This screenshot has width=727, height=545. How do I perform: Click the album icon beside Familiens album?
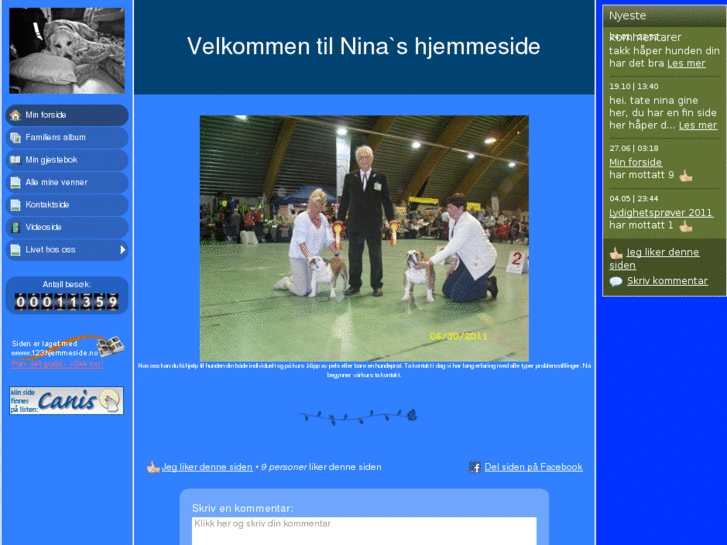pyautogui.click(x=15, y=137)
